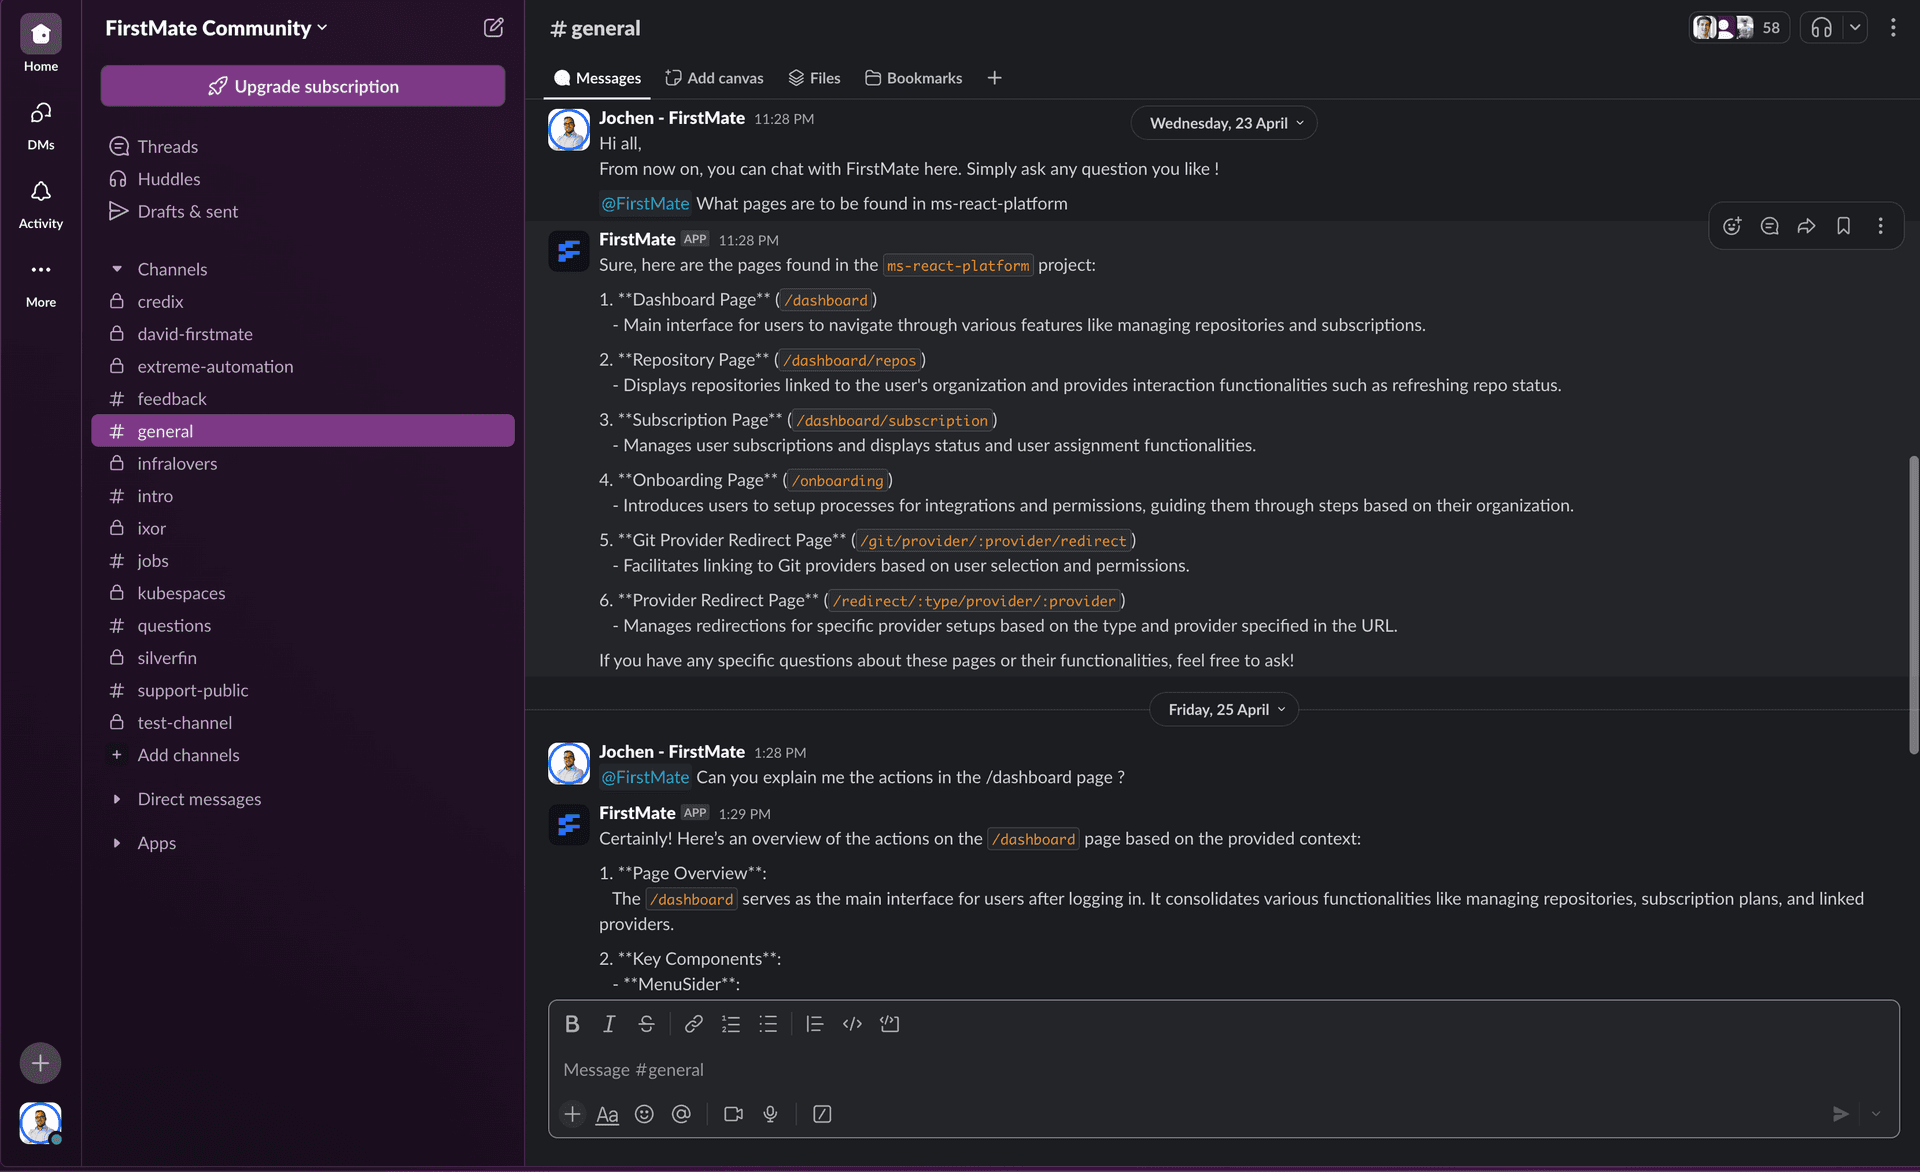The height and width of the screenshot is (1172, 1920).
Task: Open the emoji picker in composer
Action: (x=644, y=1114)
